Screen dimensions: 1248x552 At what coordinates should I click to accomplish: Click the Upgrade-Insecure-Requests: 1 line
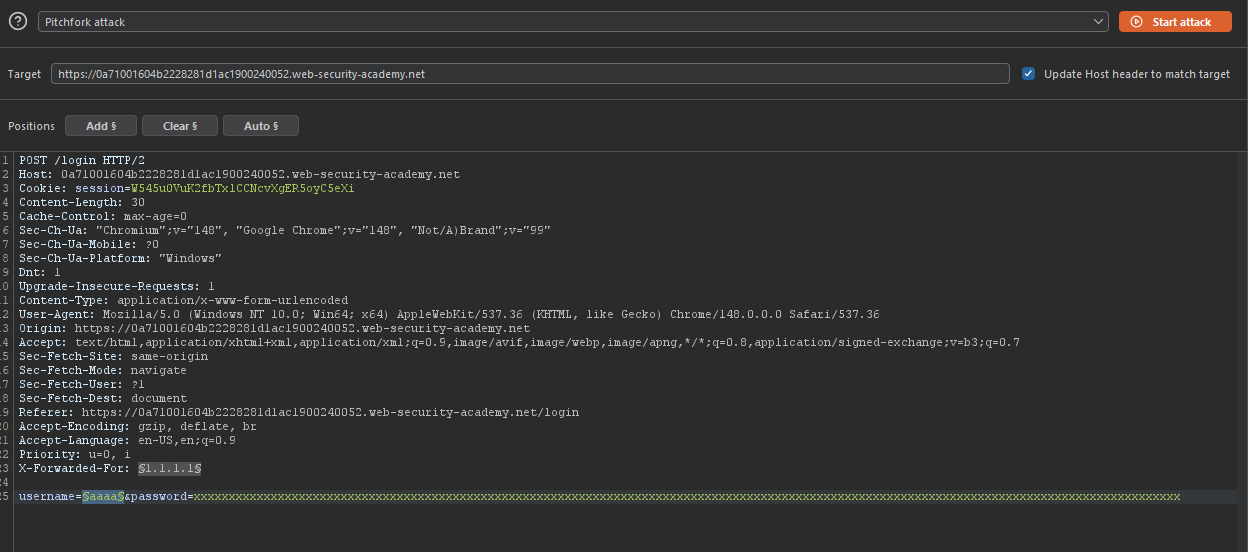[x=117, y=286]
